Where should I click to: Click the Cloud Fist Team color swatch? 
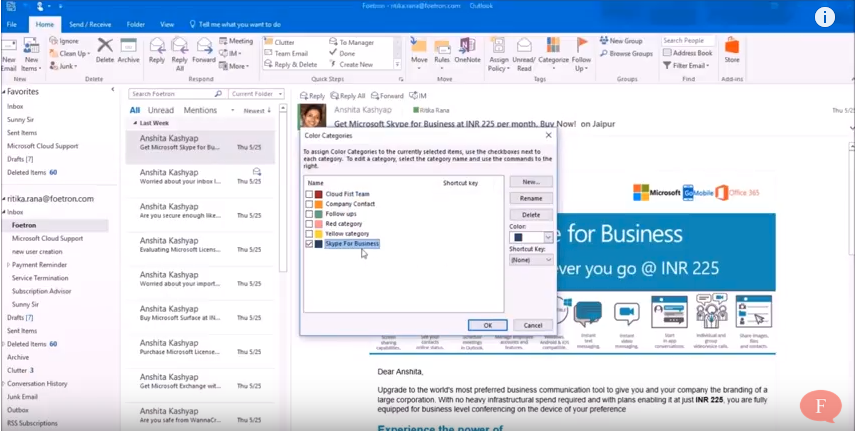click(x=319, y=194)
